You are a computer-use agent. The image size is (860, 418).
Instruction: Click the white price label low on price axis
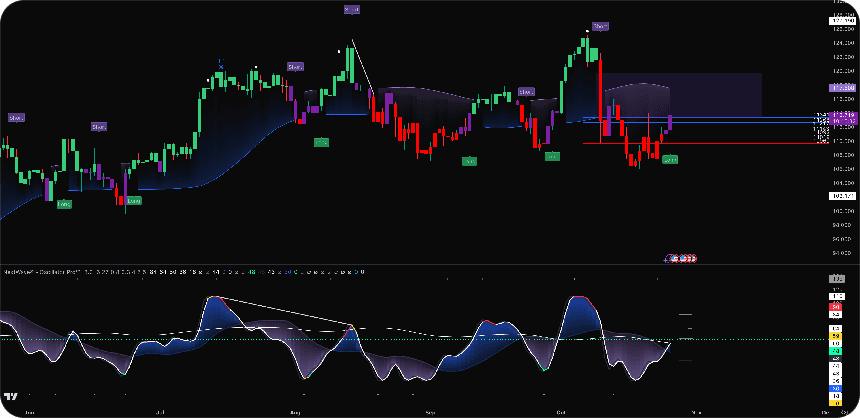(844, 195)
